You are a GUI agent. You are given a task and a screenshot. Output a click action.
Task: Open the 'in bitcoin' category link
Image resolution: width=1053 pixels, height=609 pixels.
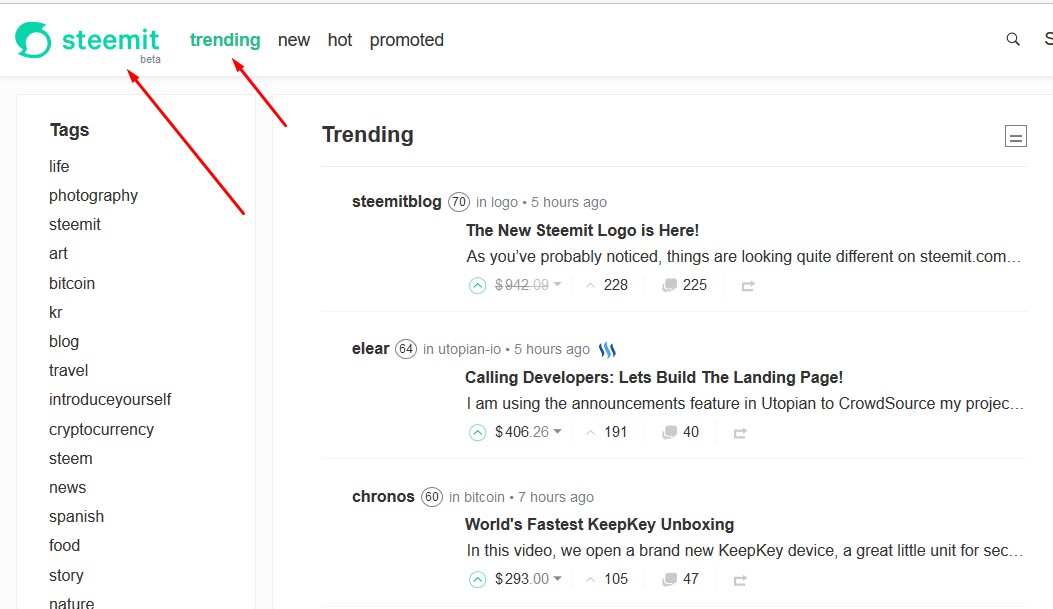(x=477, y=497)
